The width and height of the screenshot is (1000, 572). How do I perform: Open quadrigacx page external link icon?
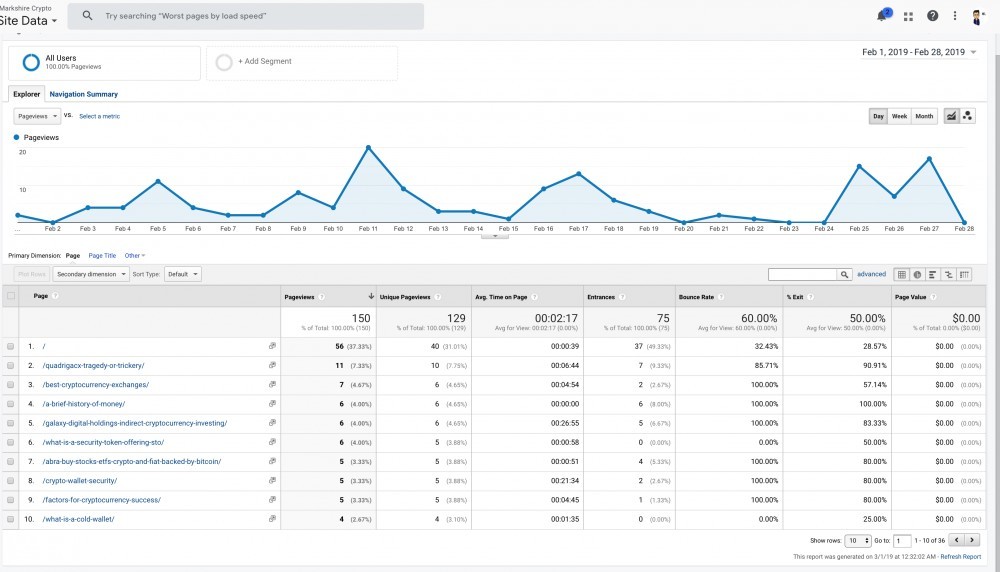click(272, 365)
